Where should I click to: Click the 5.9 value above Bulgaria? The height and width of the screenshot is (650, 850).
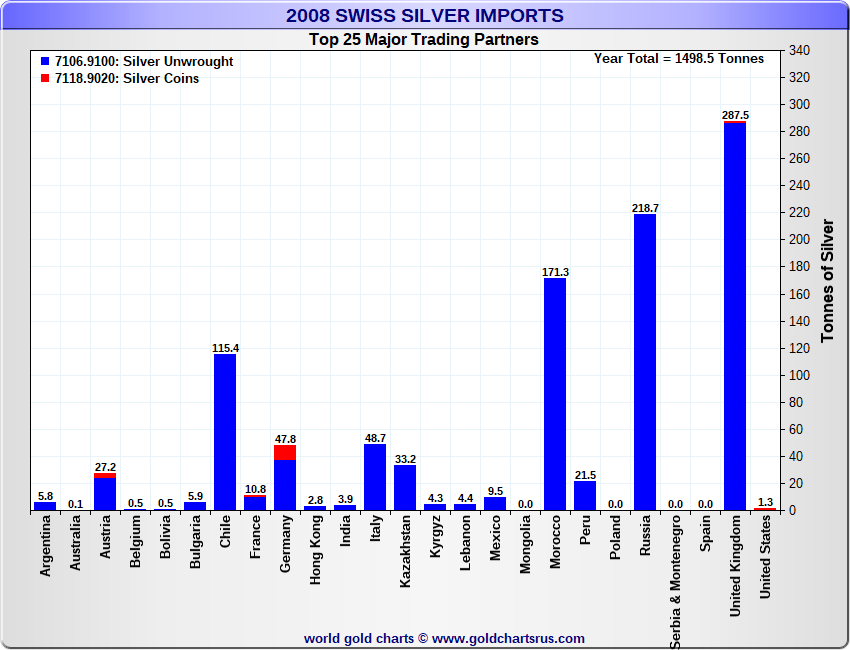[x=195, y=496]
